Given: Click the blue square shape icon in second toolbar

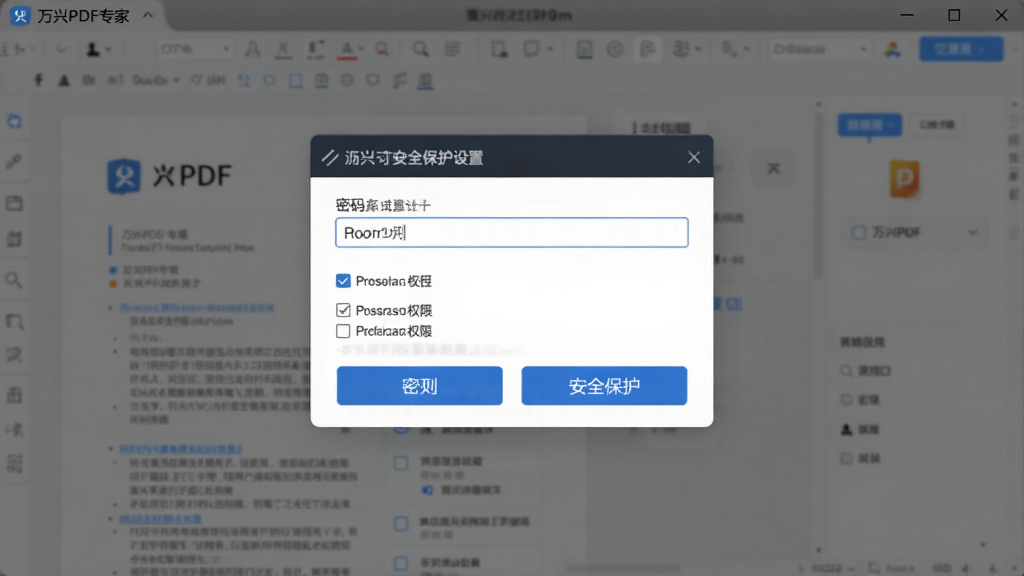Looking at the screenshot, I should [295, 80].
